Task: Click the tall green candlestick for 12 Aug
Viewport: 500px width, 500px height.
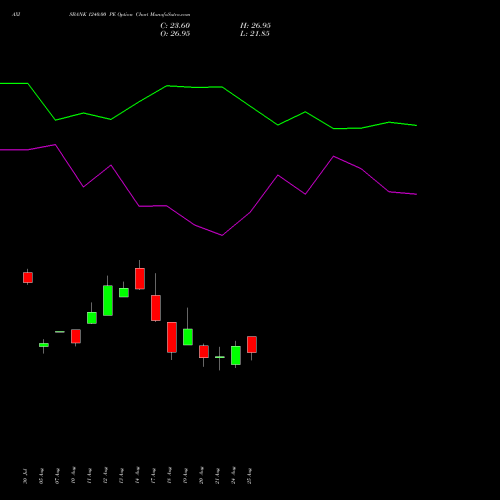Action: (108, 300)
